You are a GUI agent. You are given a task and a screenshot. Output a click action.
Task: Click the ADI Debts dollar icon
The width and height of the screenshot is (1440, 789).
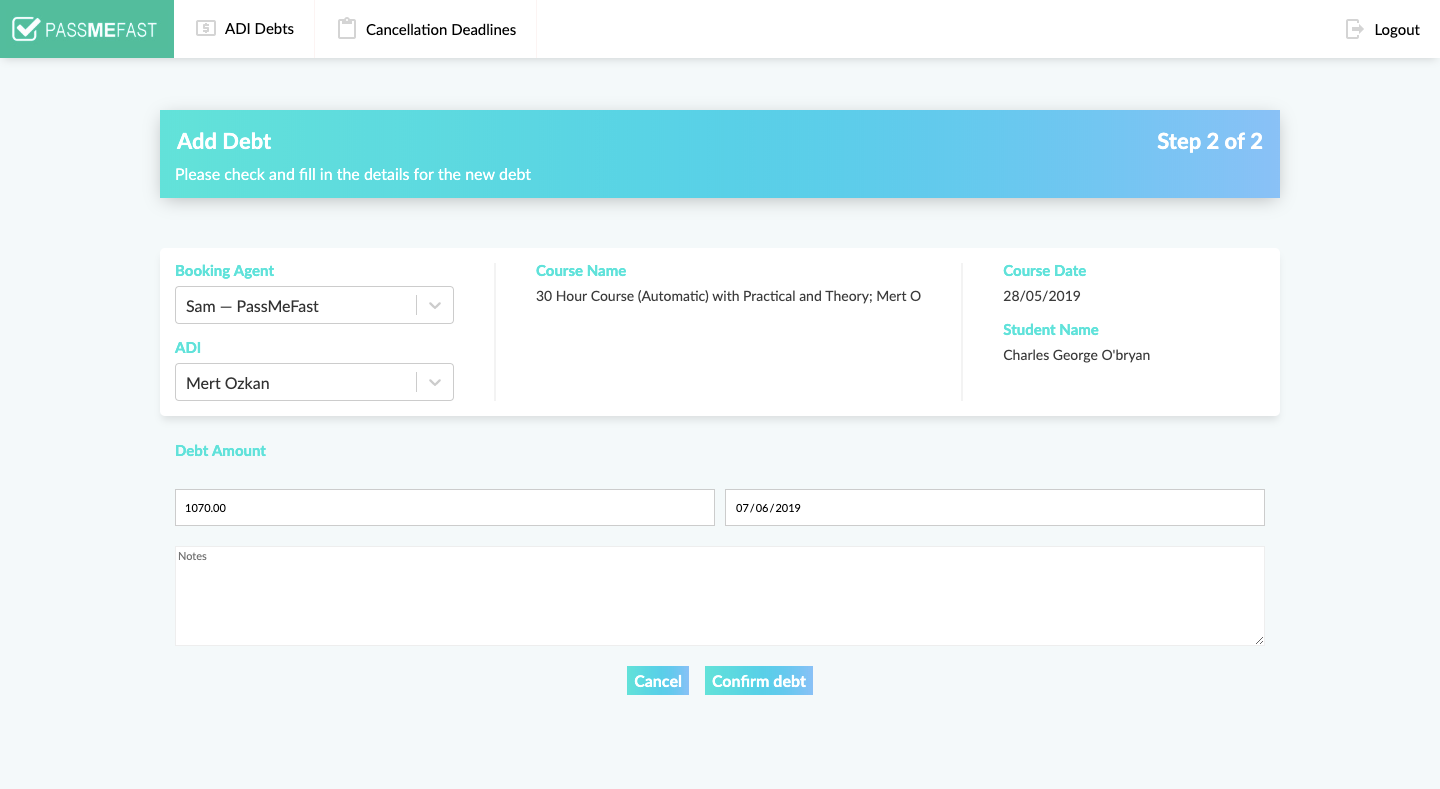pyautogui.click(x=206, y=29)
